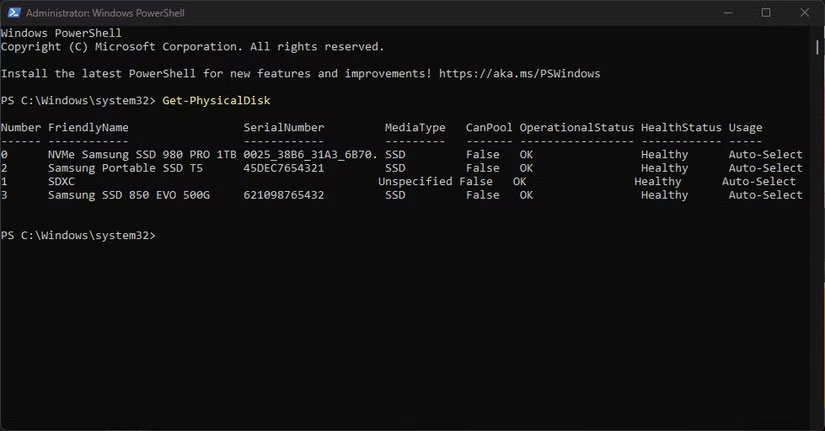The image size is (825, 431).
Task: Click the SerialNumber column header
Action: 284,128
